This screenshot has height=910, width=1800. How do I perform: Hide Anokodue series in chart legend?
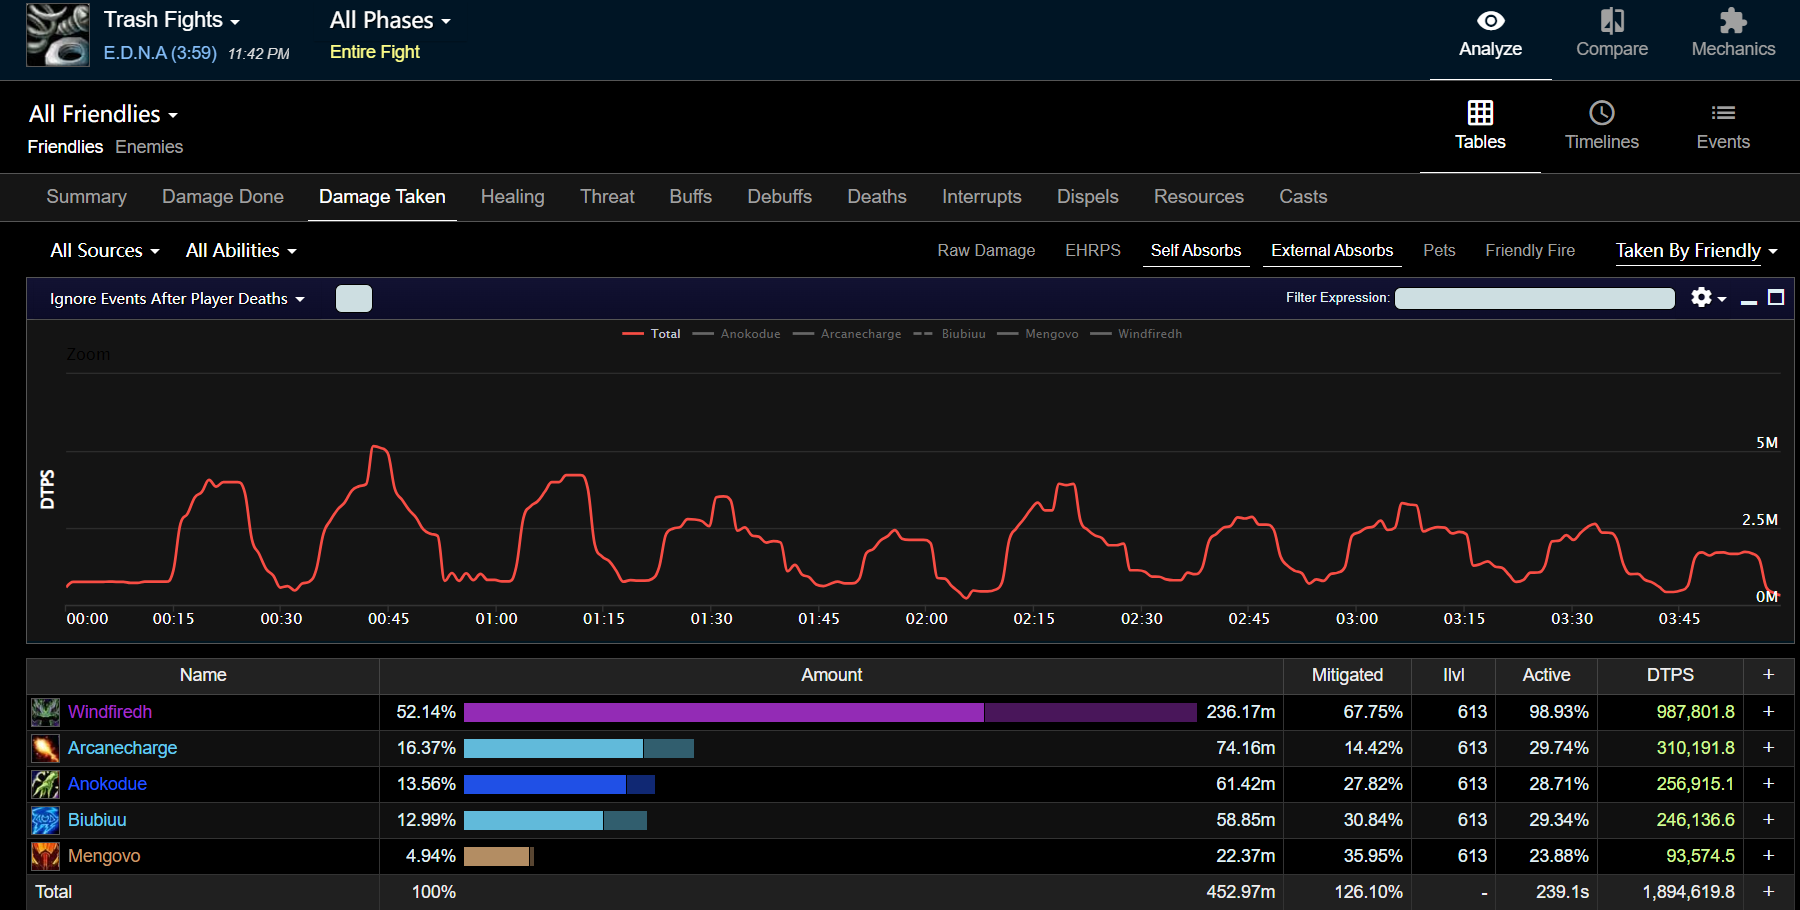750,334
